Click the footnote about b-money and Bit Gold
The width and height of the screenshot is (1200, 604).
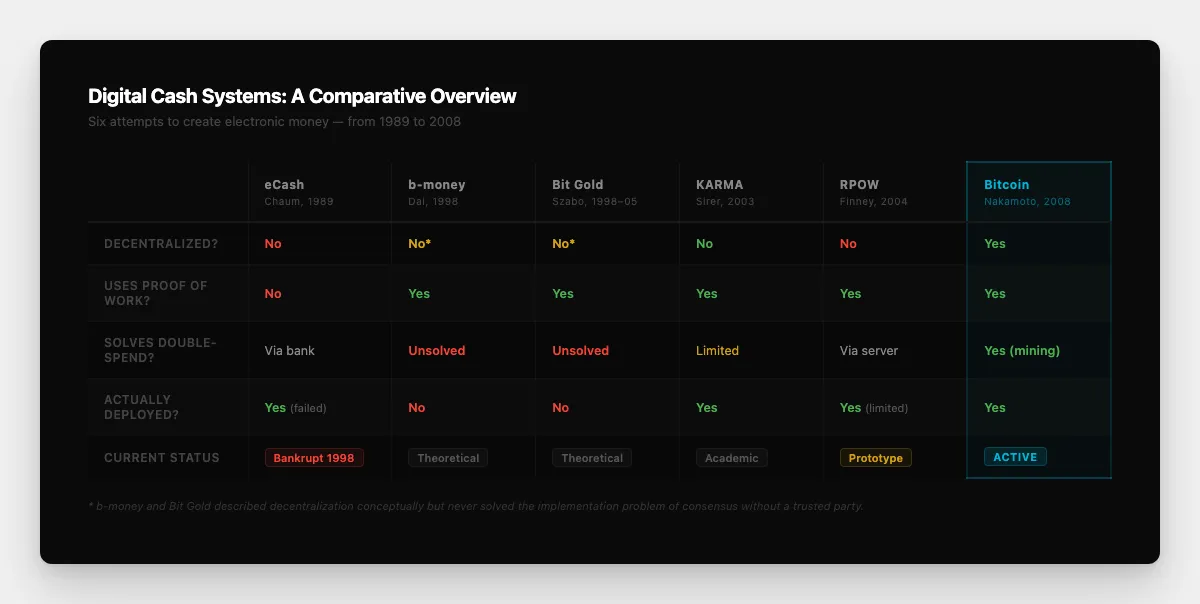pyautogui.click(x=476, y=507)
